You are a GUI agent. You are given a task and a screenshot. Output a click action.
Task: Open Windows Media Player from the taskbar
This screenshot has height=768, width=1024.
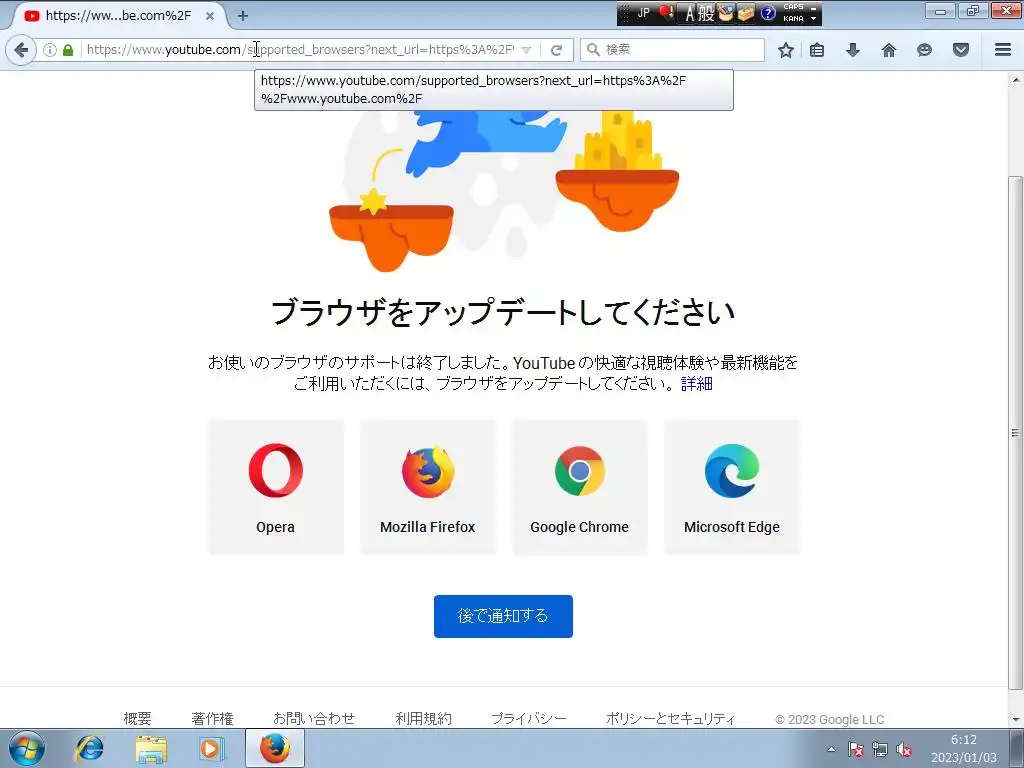pos(211,748)
